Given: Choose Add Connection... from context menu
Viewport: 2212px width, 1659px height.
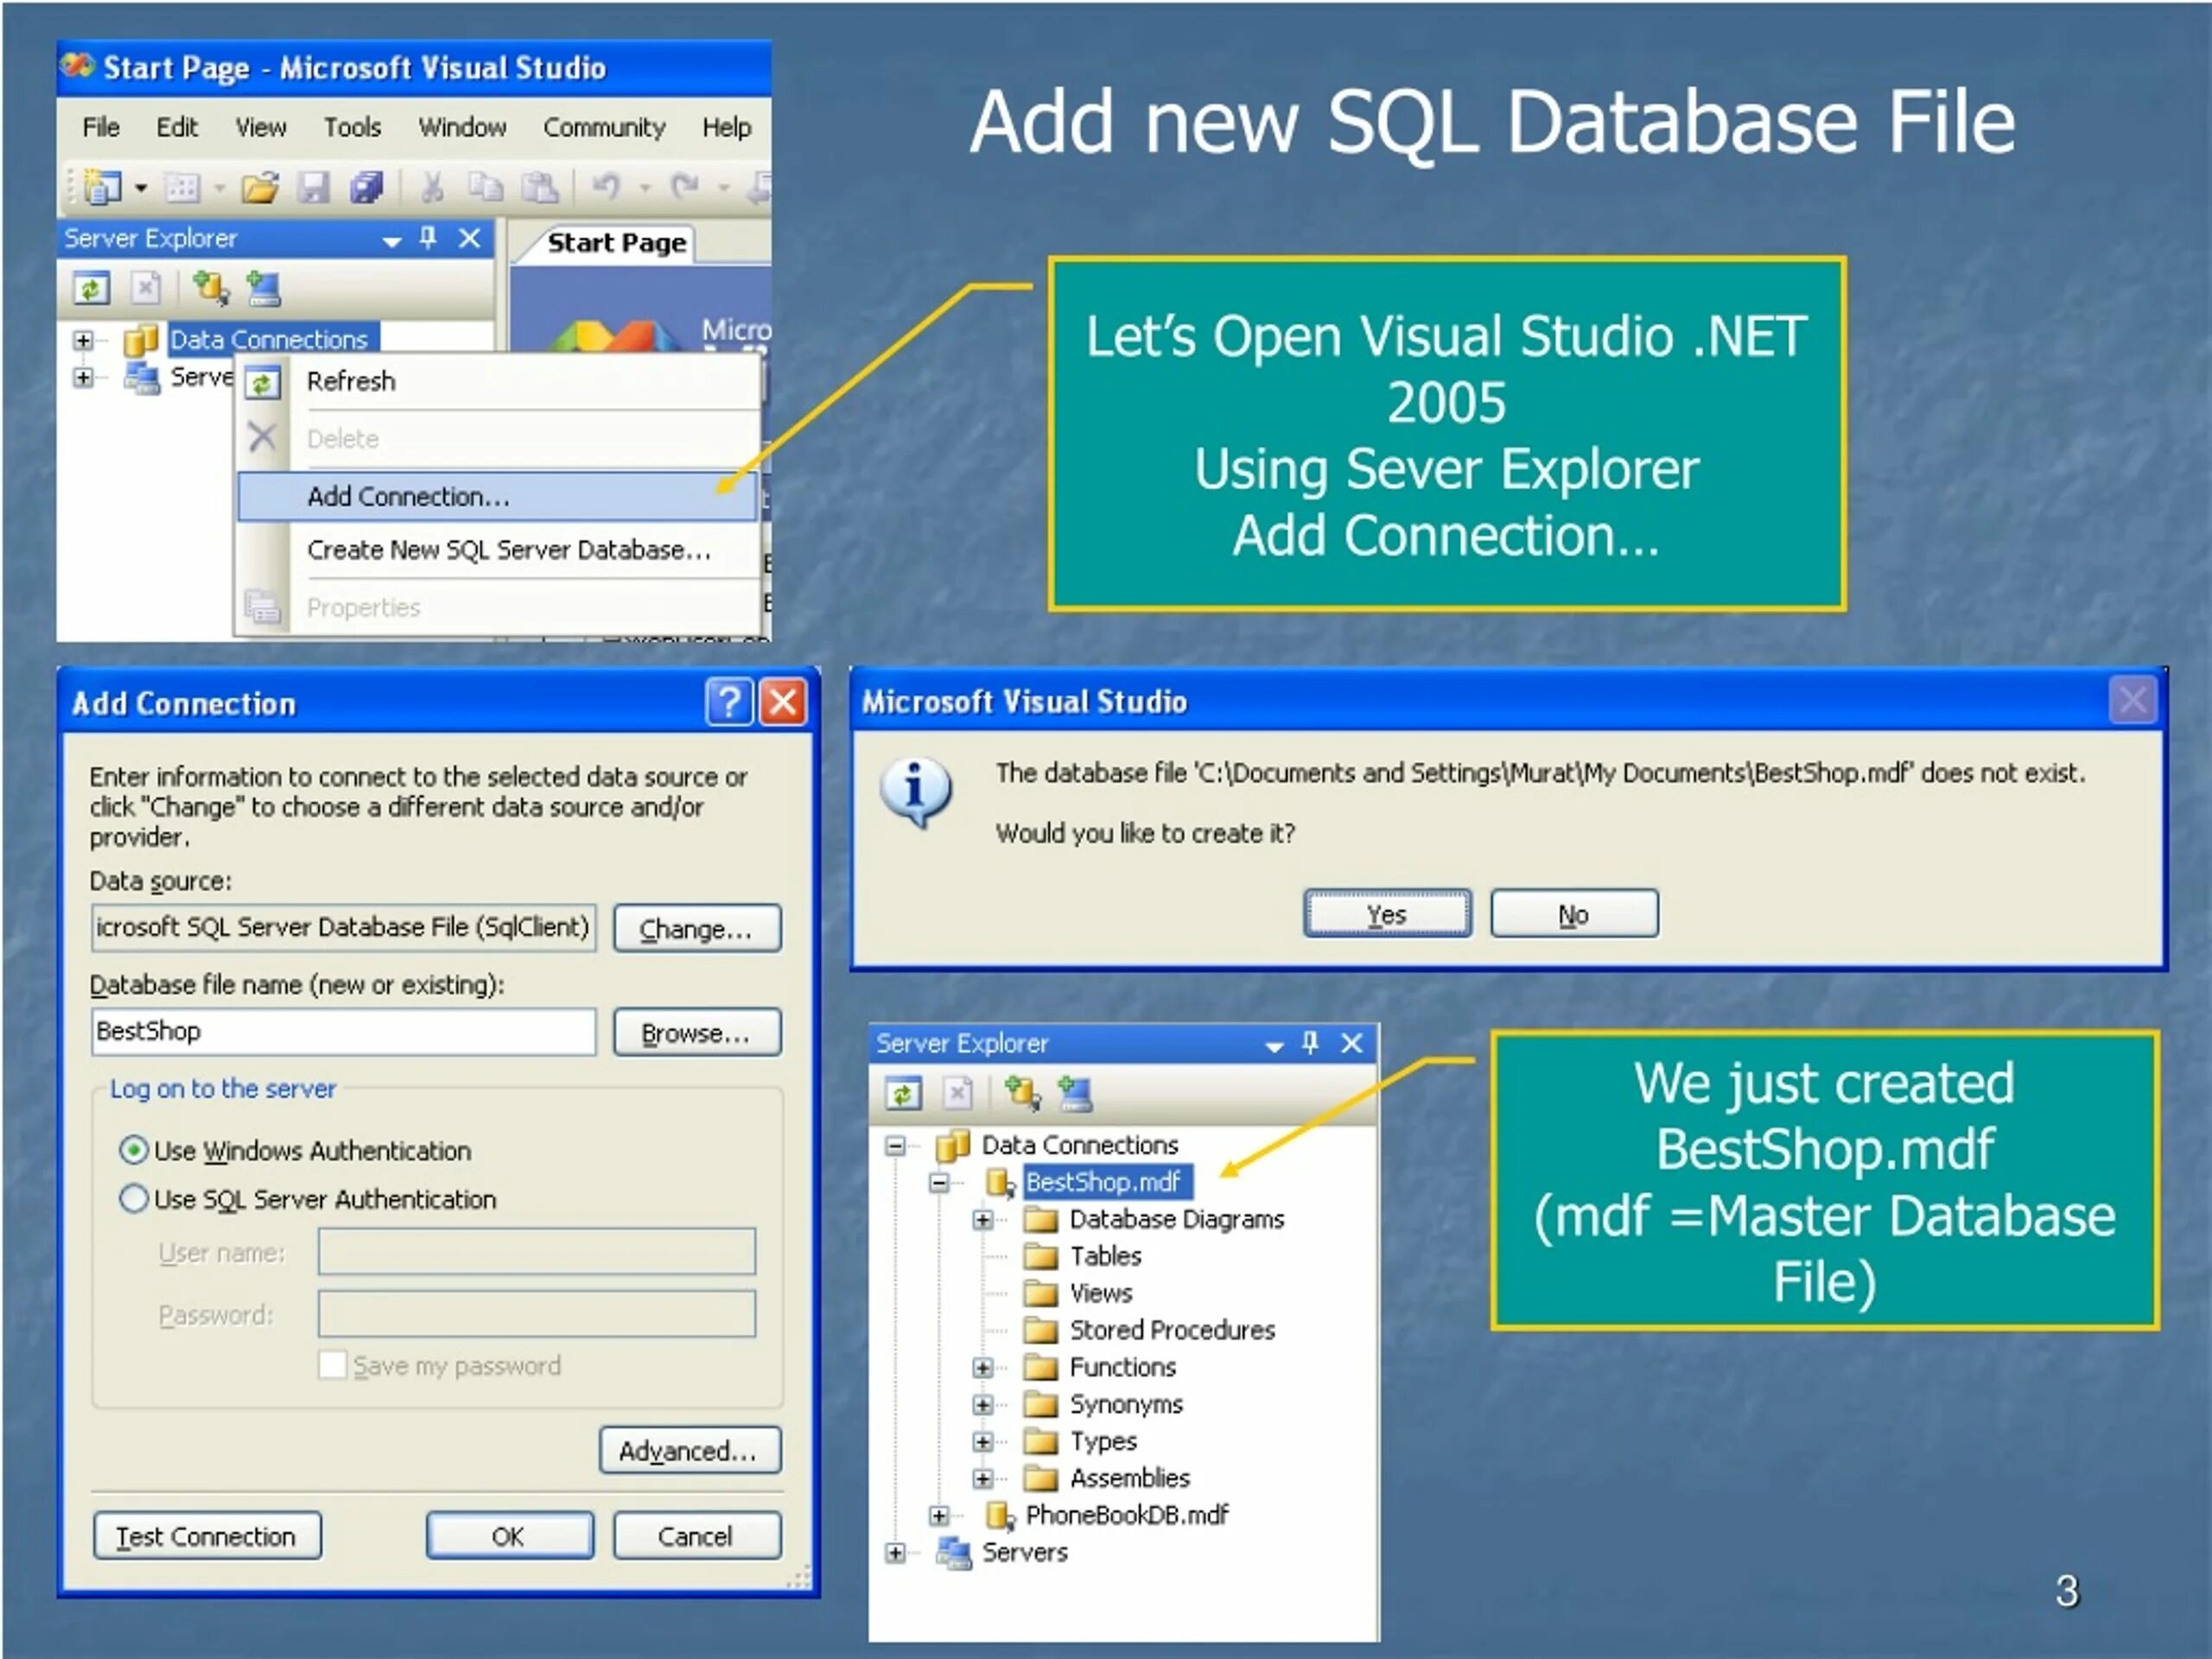Looking at the screenshot, I should (x=409, y=497).
